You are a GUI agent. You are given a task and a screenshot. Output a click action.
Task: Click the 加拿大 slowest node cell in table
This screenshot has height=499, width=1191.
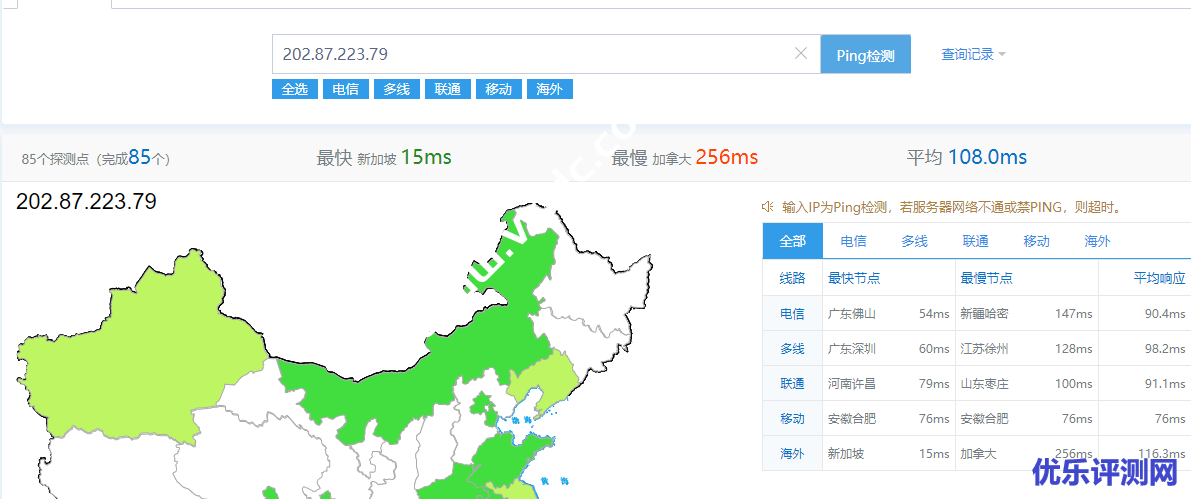click(x=978, y=453)
